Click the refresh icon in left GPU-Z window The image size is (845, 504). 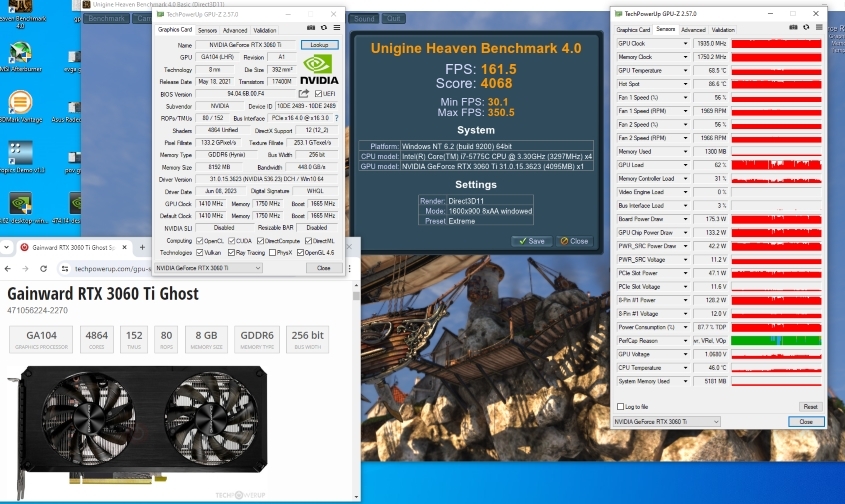[x=324, y=27]
